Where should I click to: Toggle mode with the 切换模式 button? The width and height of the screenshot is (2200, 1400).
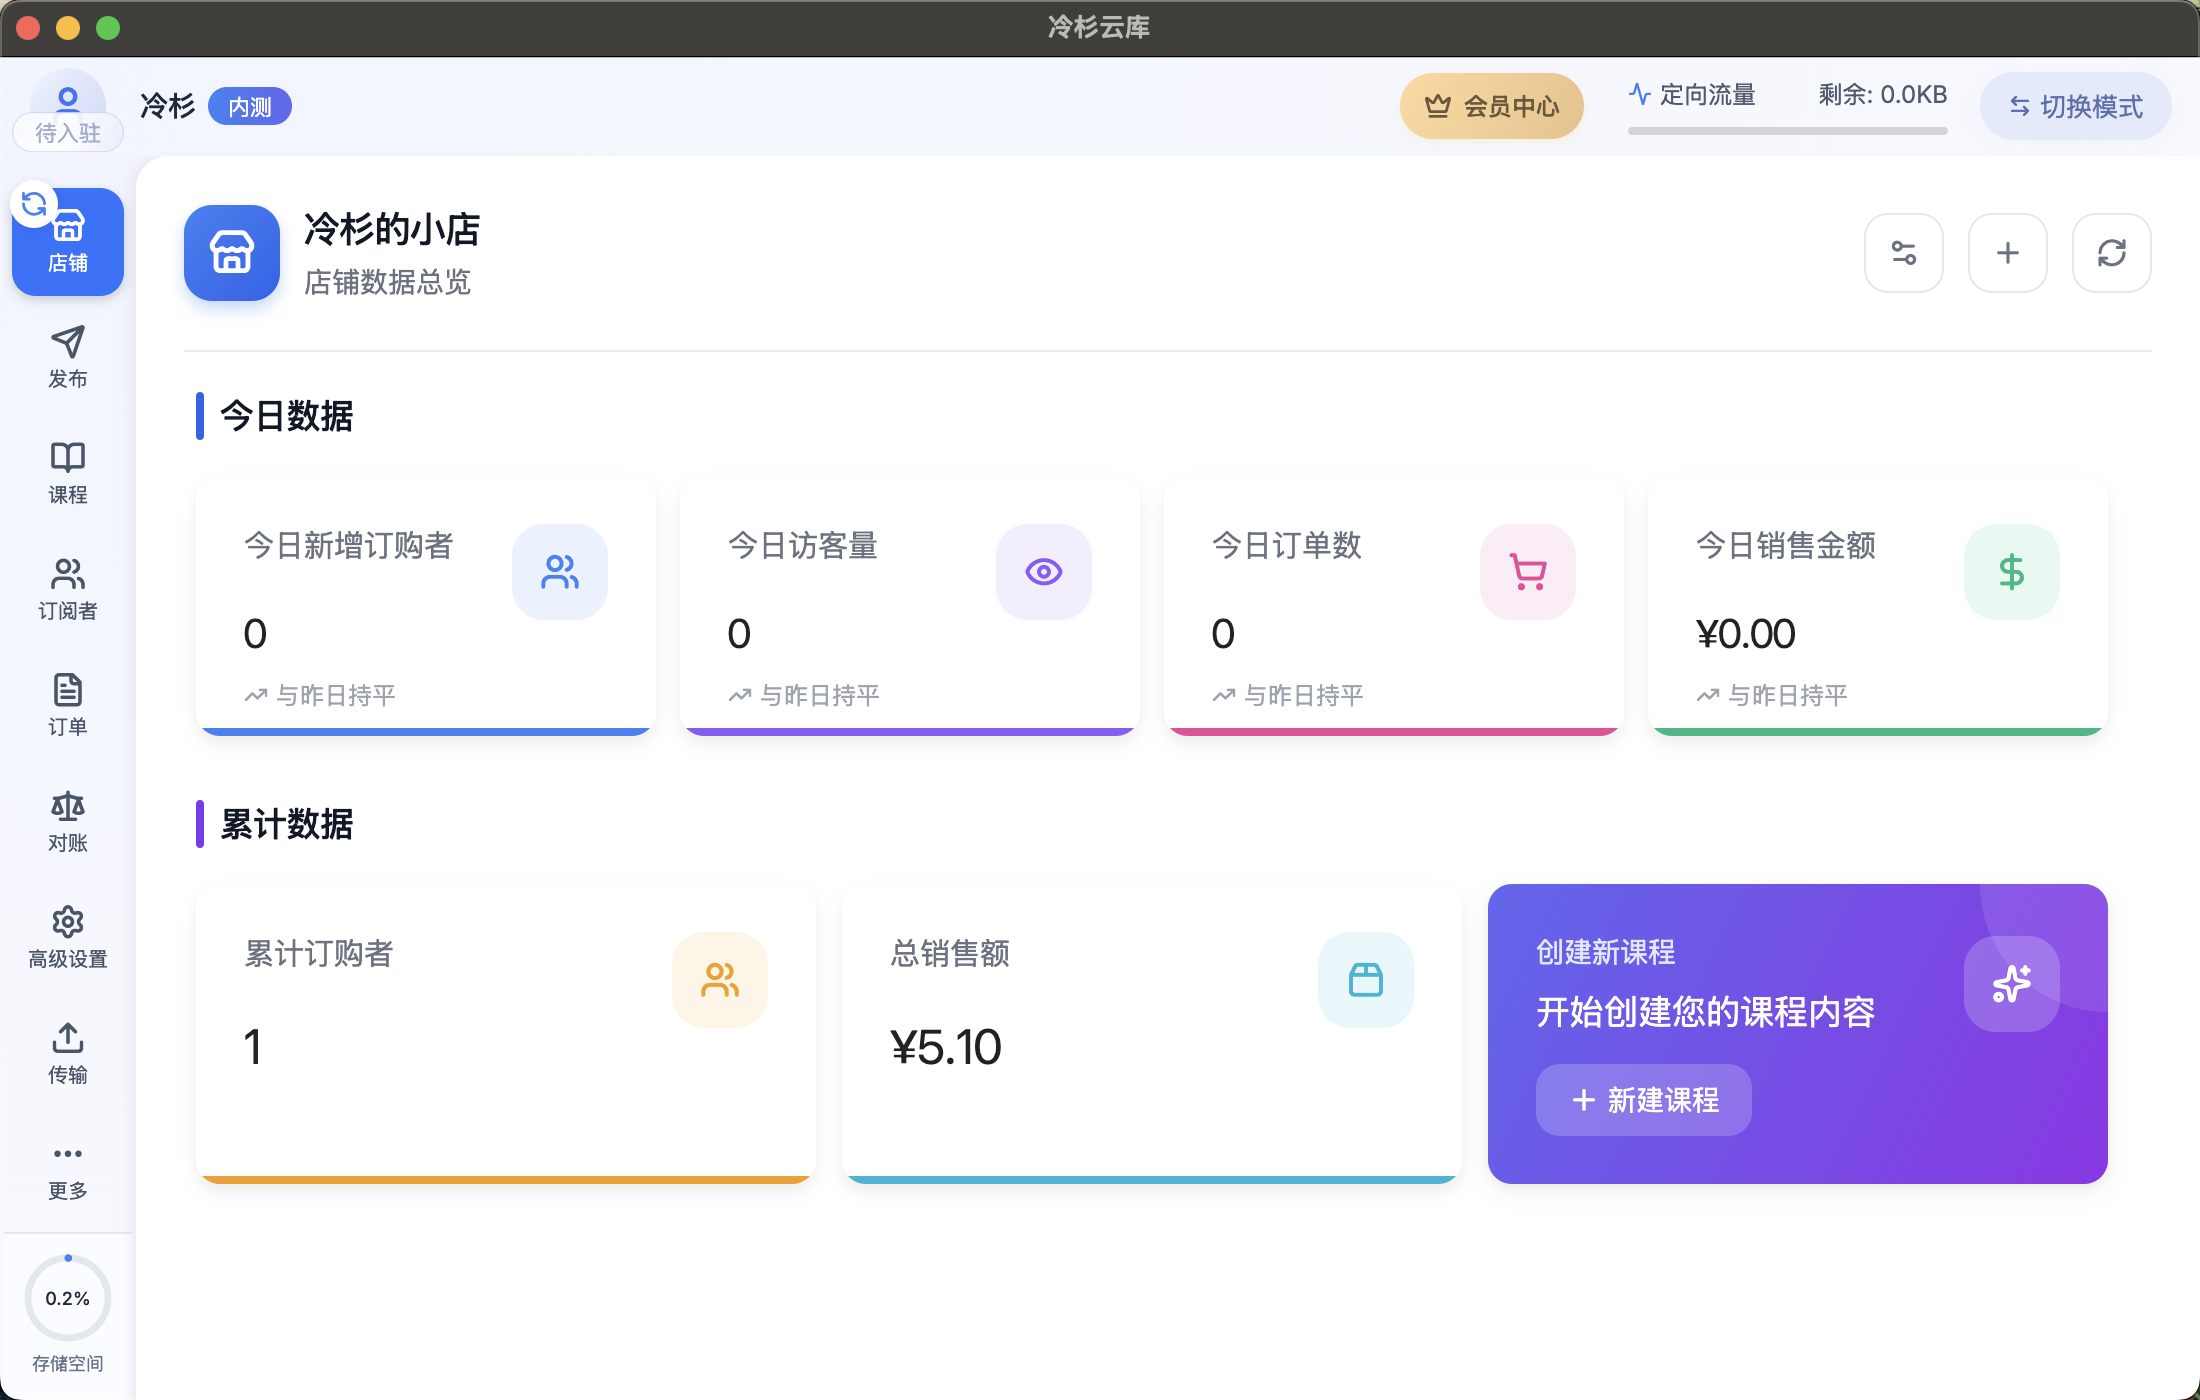[2075, 106]
